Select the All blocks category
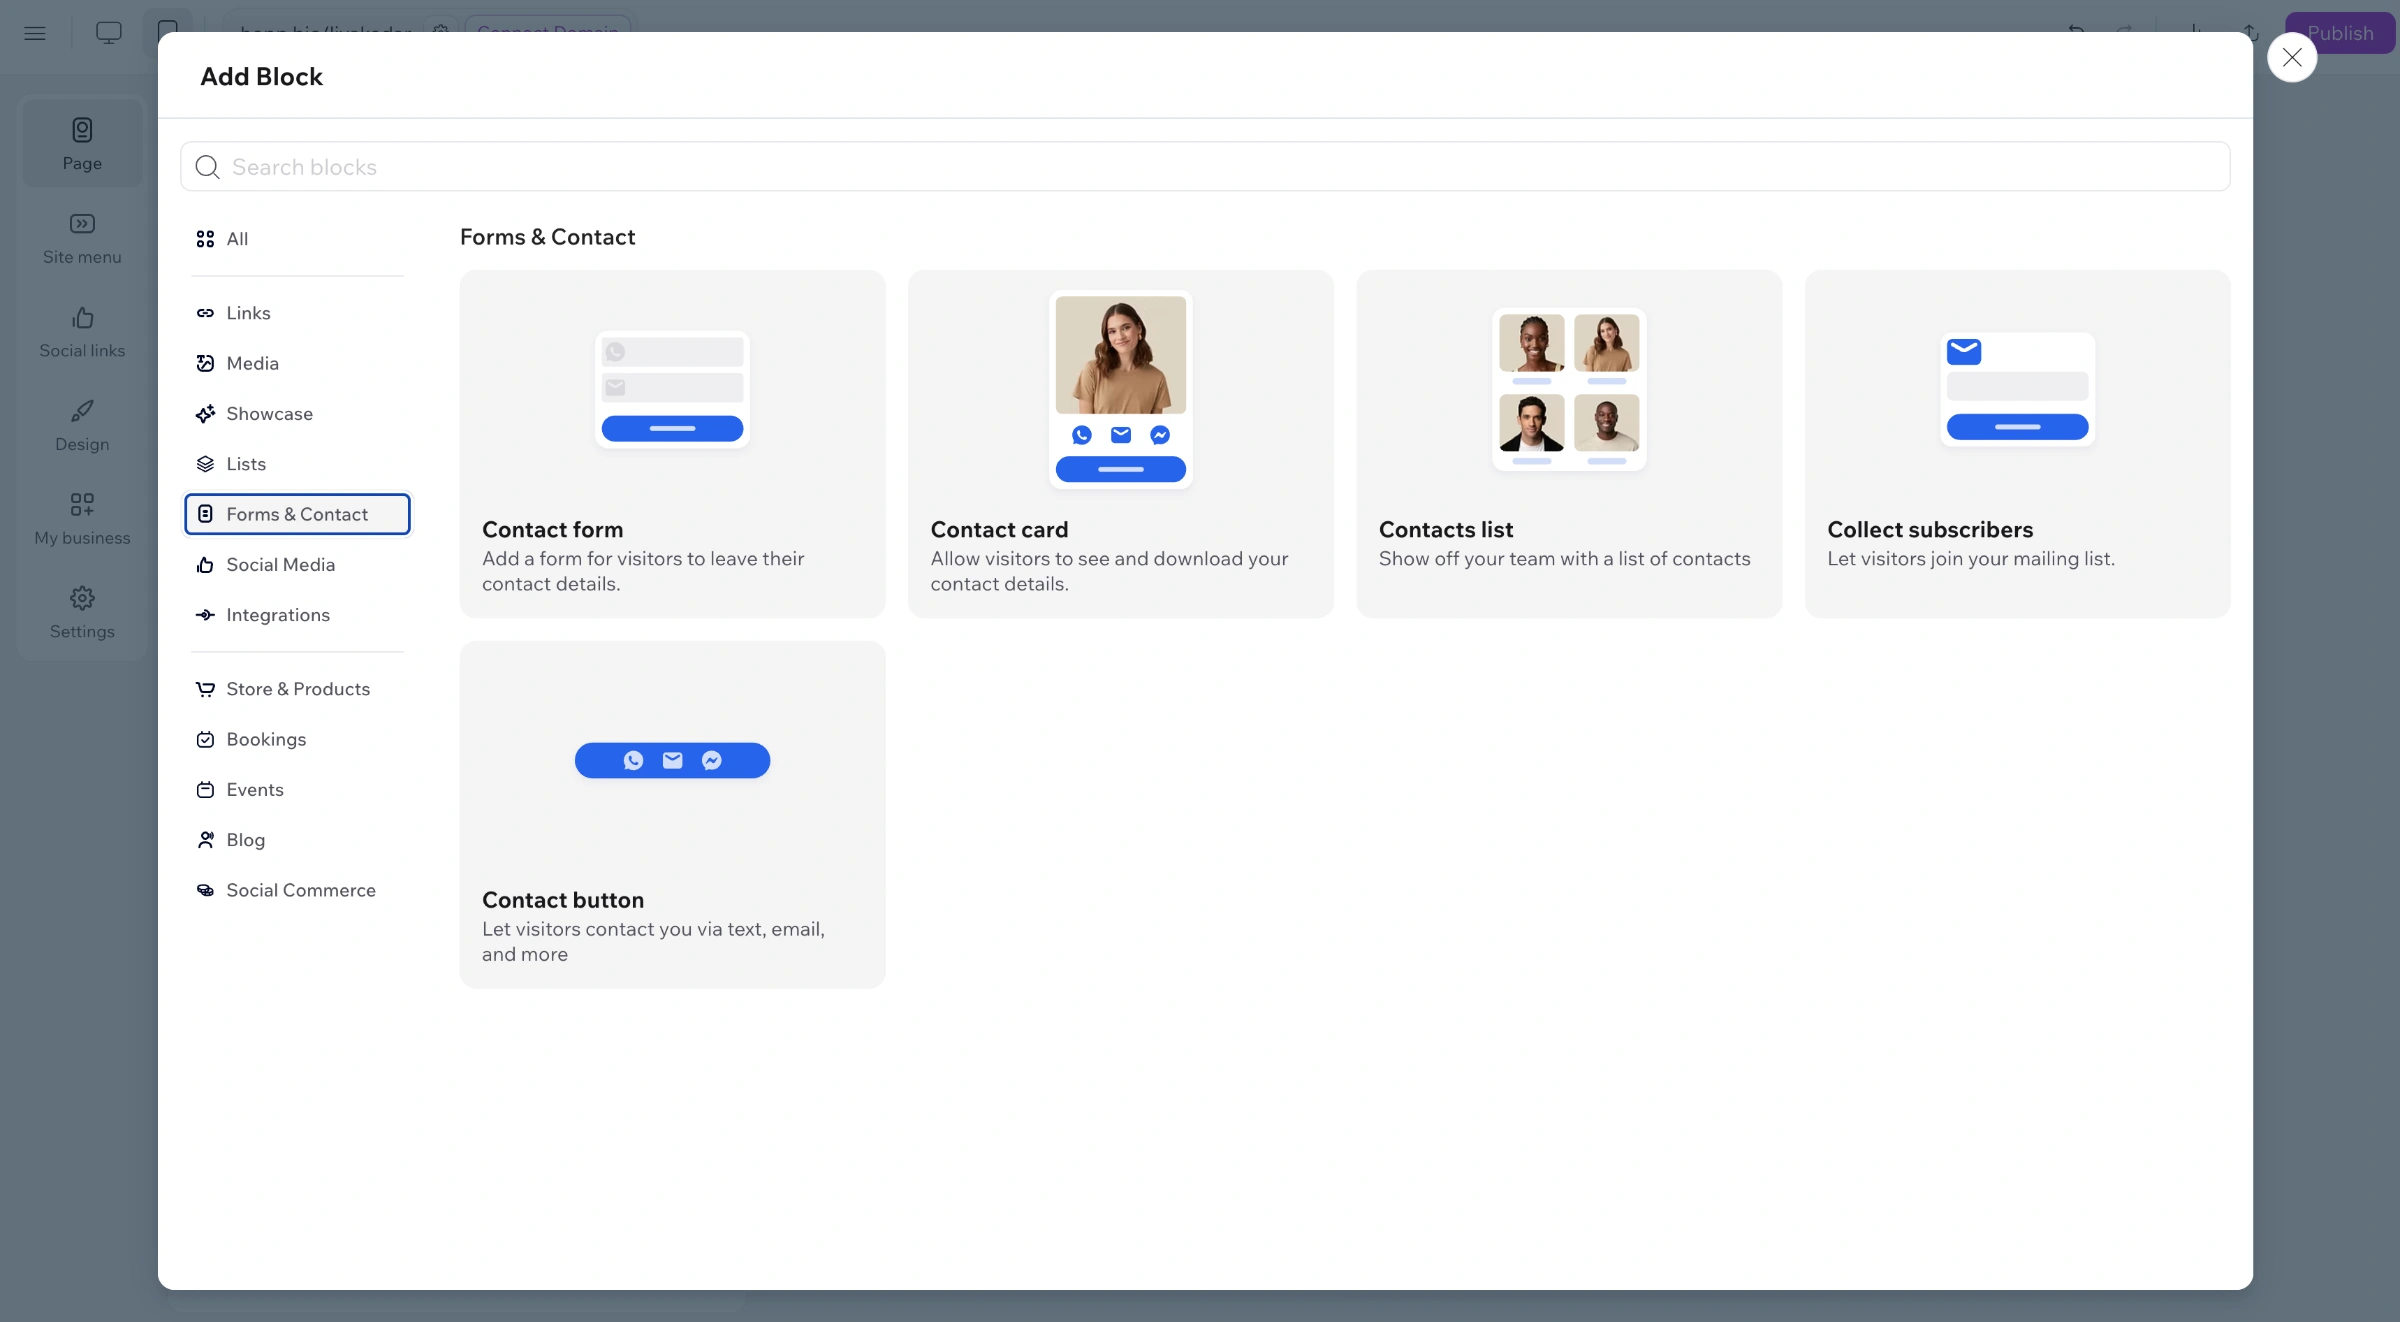Image resolution: width=2400 pixels, height=1322 pixels. coord(297,239)
